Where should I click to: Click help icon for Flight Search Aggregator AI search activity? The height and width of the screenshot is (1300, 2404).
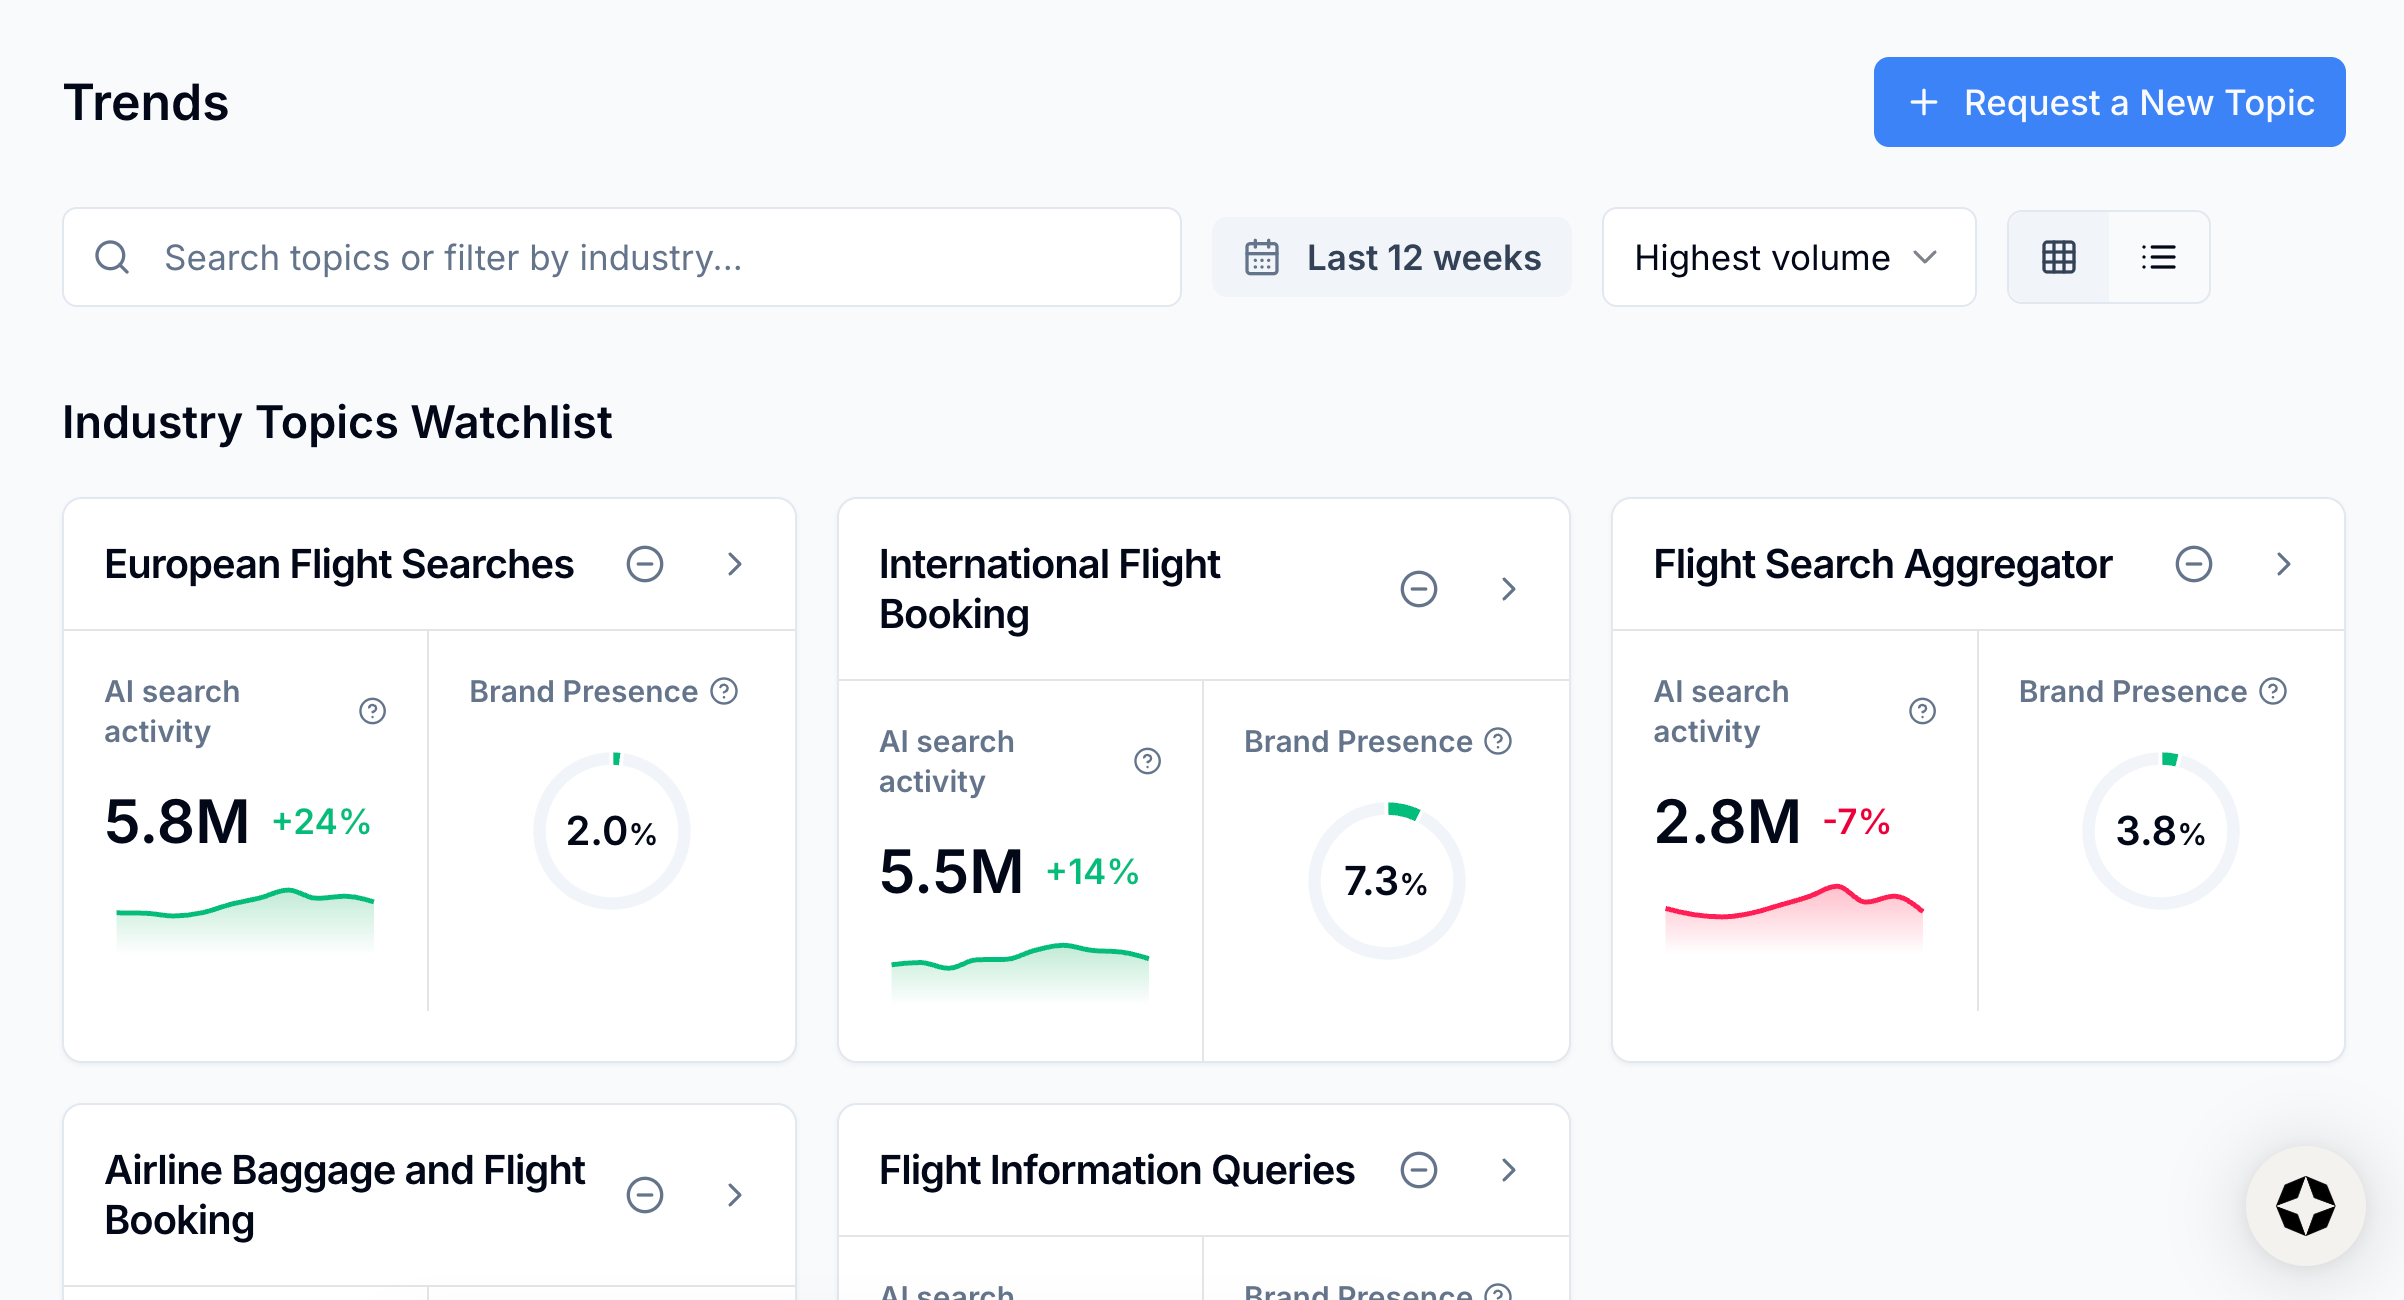[1922, 711]
